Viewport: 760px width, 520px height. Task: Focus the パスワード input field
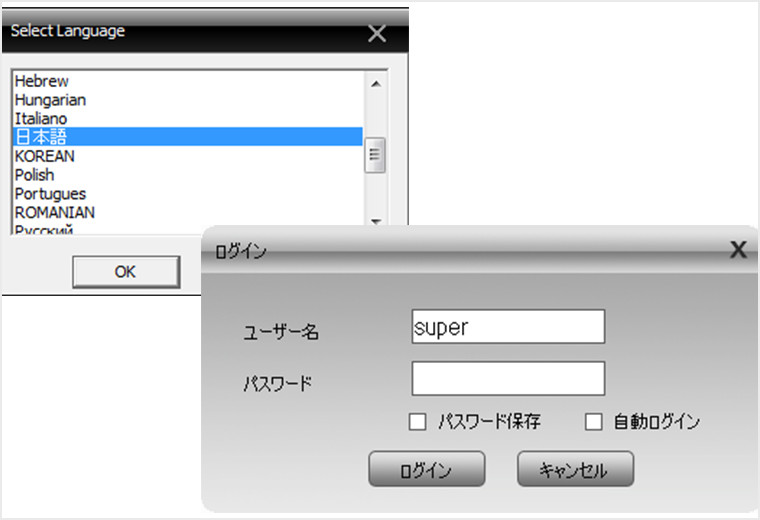pyautogui.click(x=508, y=379)
